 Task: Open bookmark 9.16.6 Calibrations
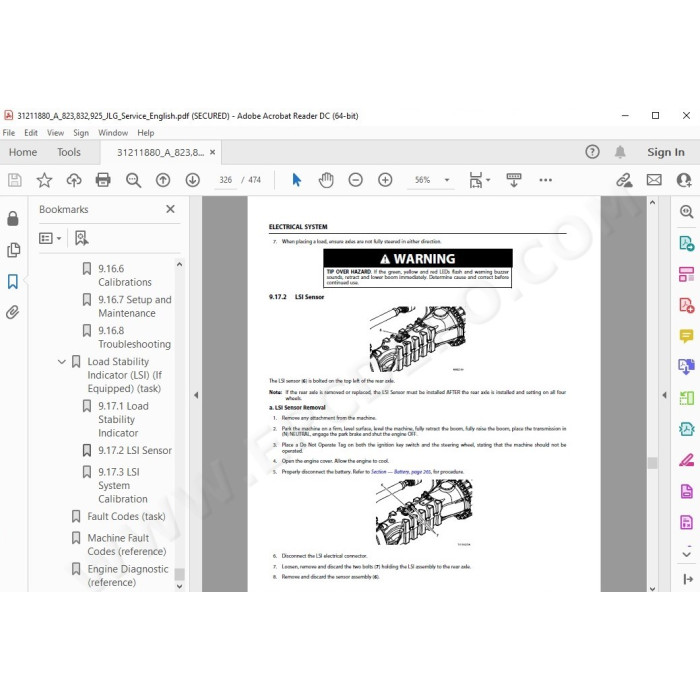click(125, 275)
